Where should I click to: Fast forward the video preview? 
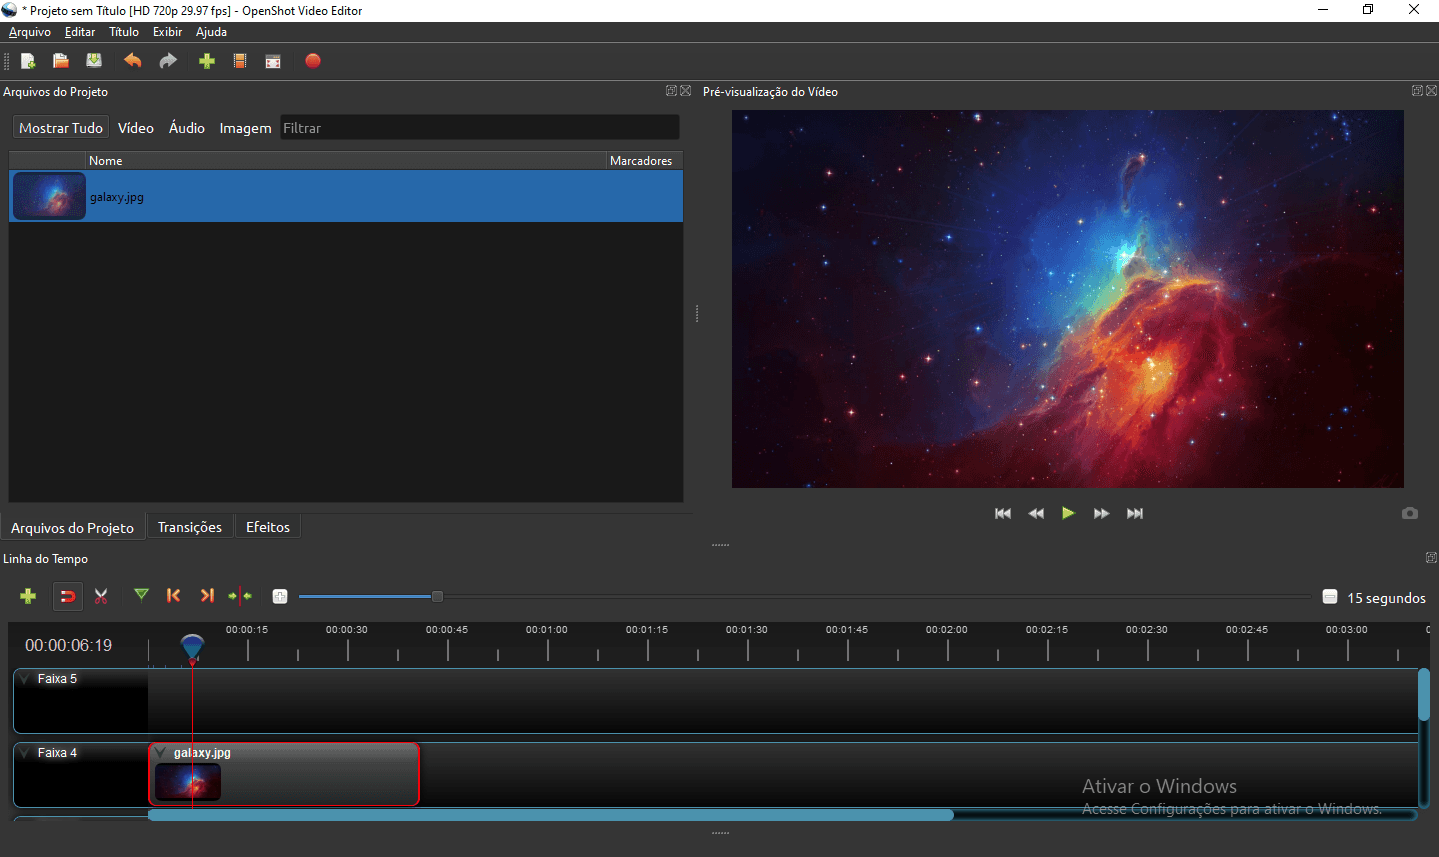(x=1101, y=513)
